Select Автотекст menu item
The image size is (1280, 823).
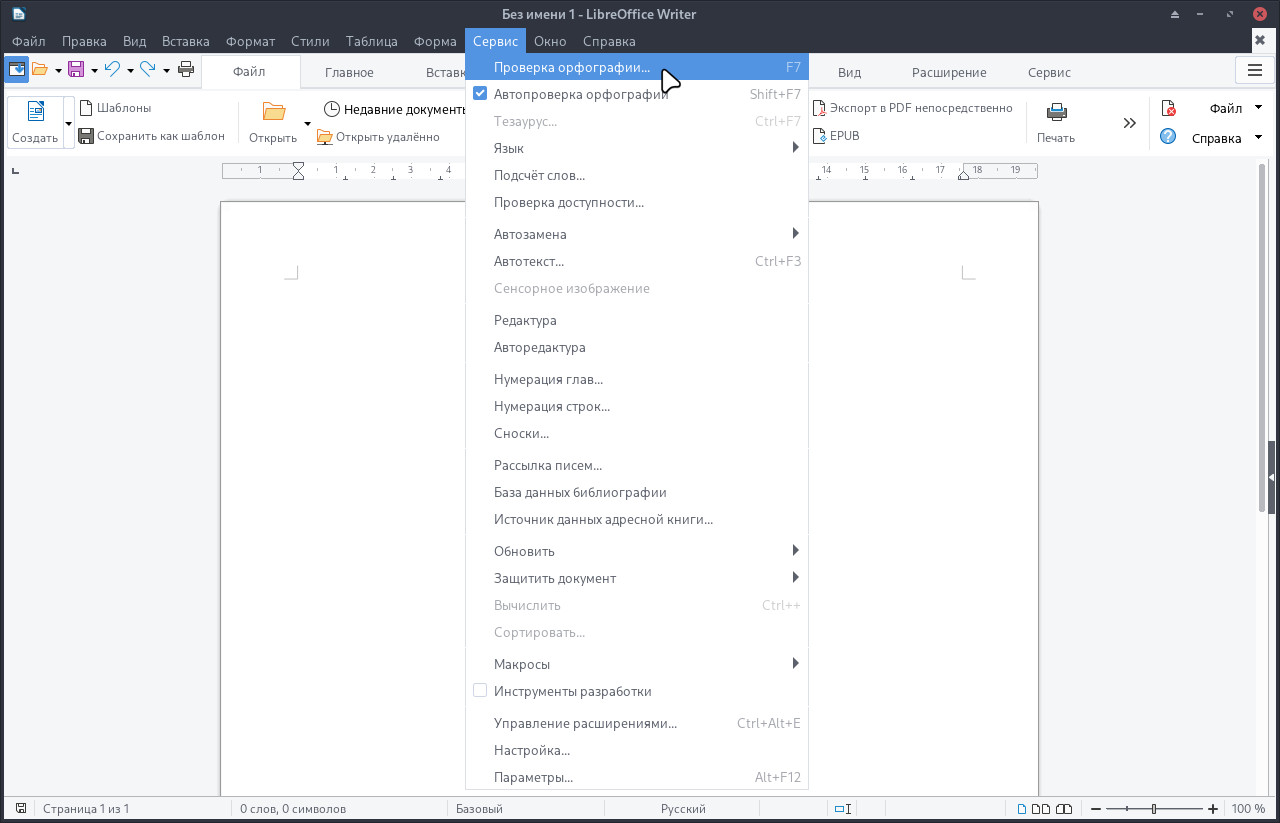click(x=637, y=261)
